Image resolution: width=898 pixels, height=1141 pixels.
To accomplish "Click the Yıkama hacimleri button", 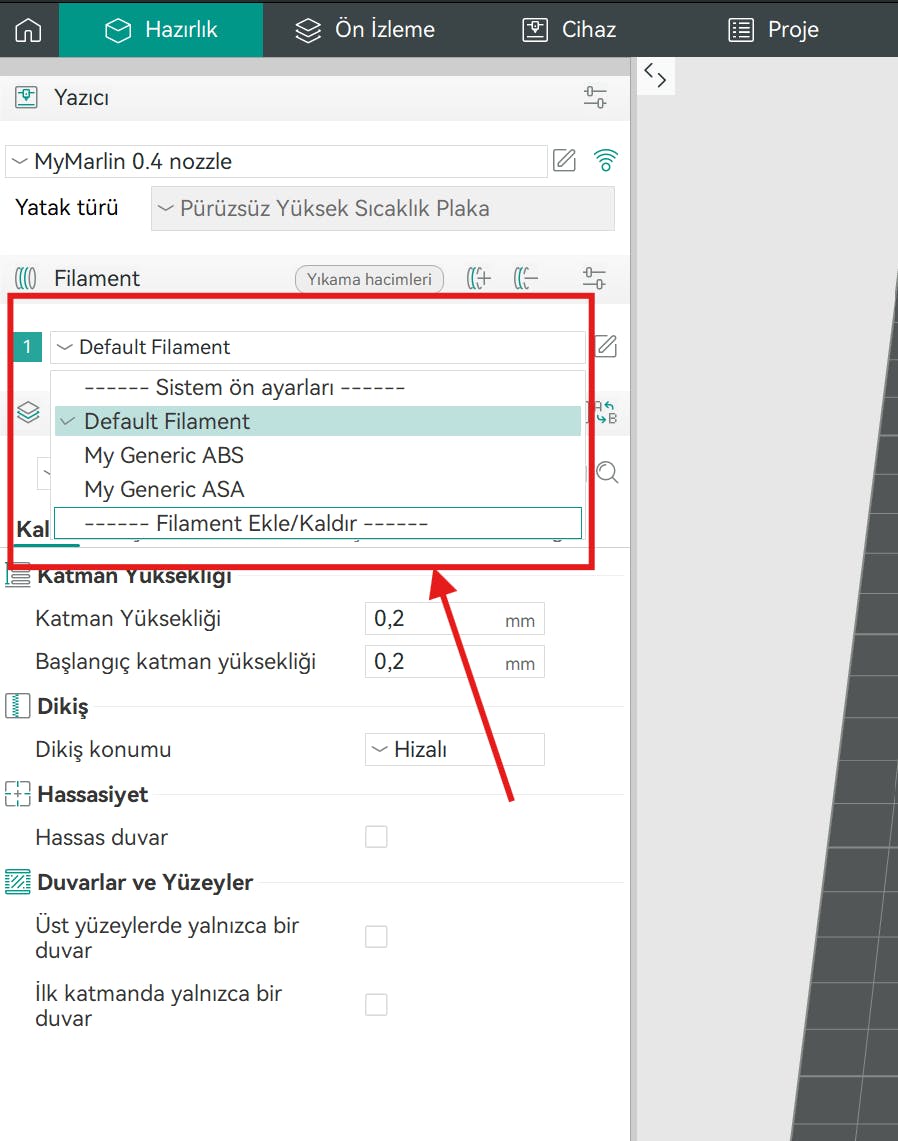I will (369, 279).
